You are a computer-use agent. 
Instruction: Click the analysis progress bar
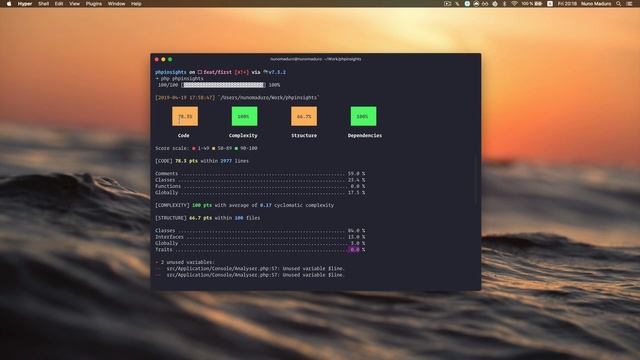point(224,85)
